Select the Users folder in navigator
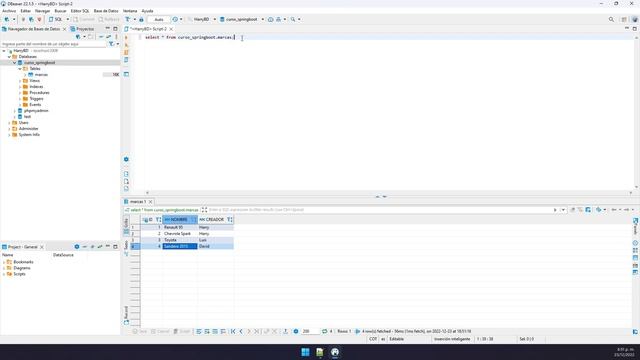The width and height of the screenshot is (640, 360). tap(23, 122)
